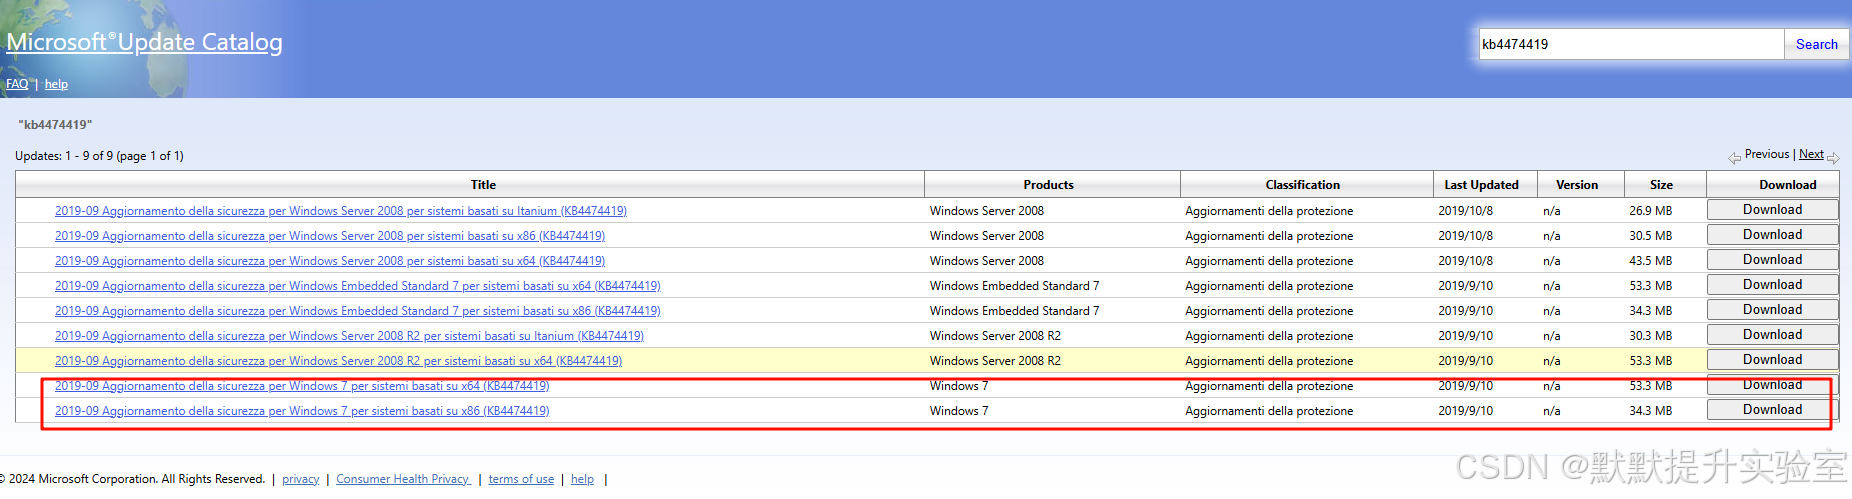Go to Next results page
This screenshot has width=1852, height=499.
click(1811, 154)
